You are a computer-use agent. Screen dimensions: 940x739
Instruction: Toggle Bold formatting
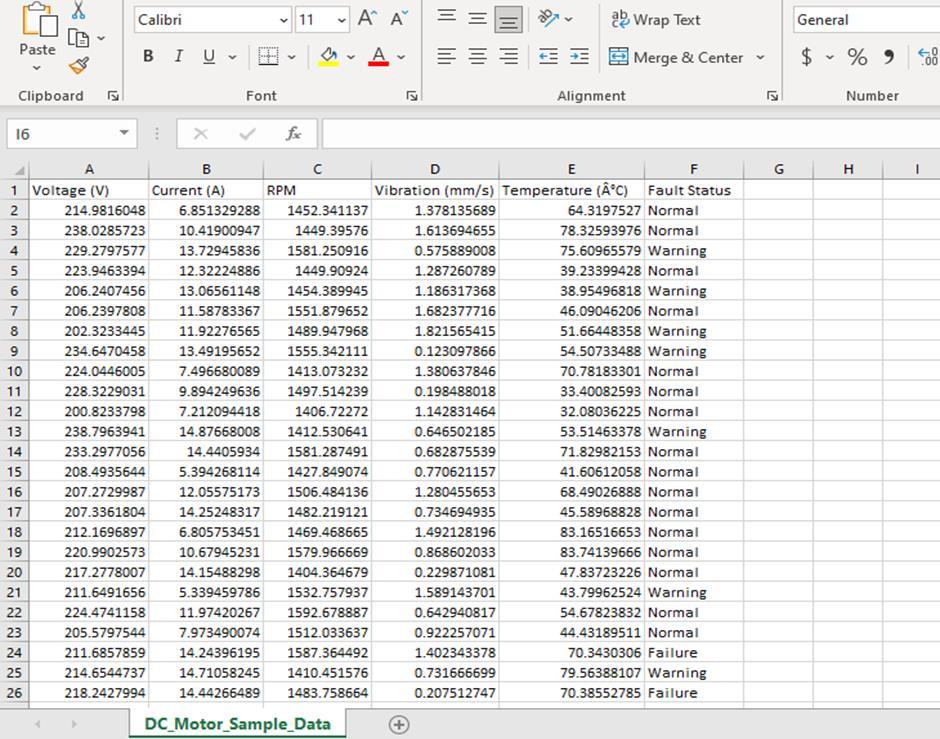click(x=148, y=56)
